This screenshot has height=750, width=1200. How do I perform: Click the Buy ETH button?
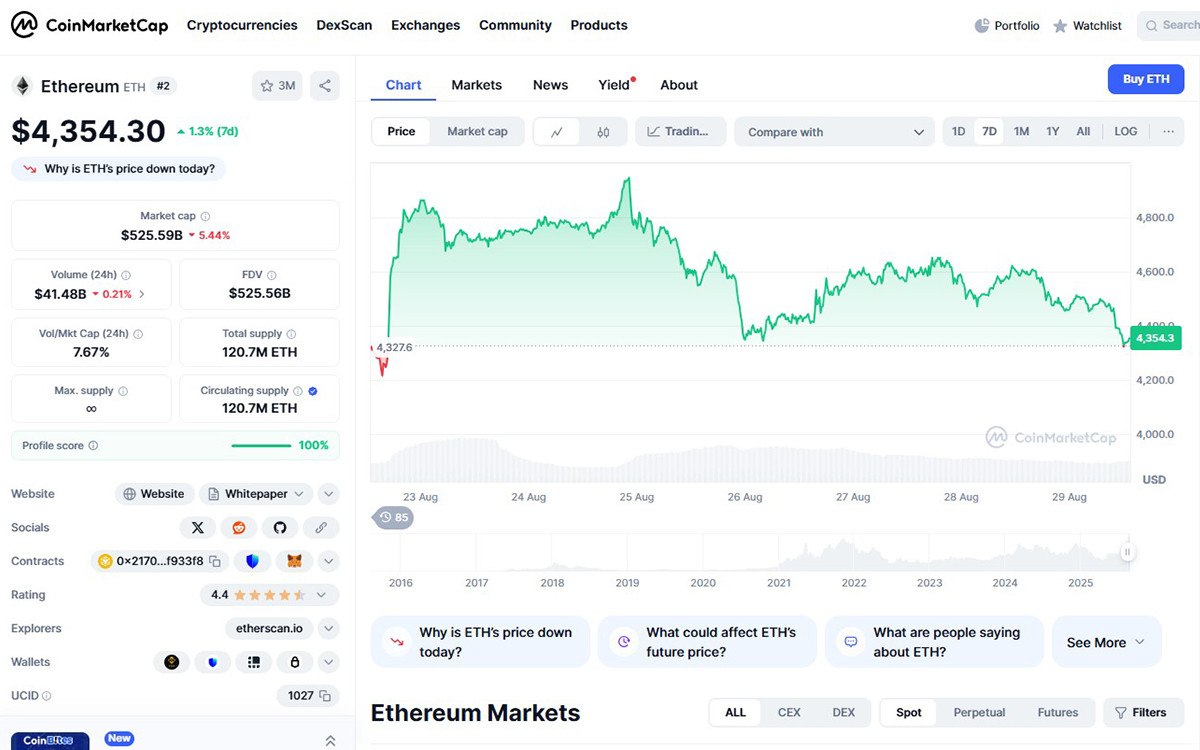pyautogui.click(x=1145, y=79)
